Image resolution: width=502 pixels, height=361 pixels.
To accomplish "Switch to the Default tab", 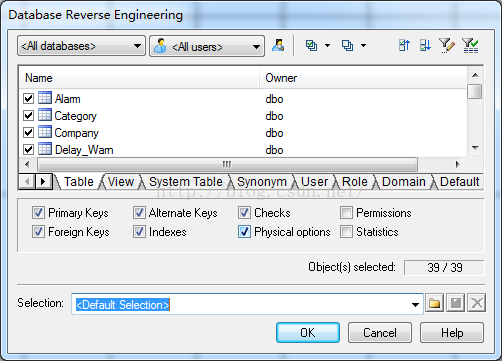I will pyautogui.click(x=459, y=182).
